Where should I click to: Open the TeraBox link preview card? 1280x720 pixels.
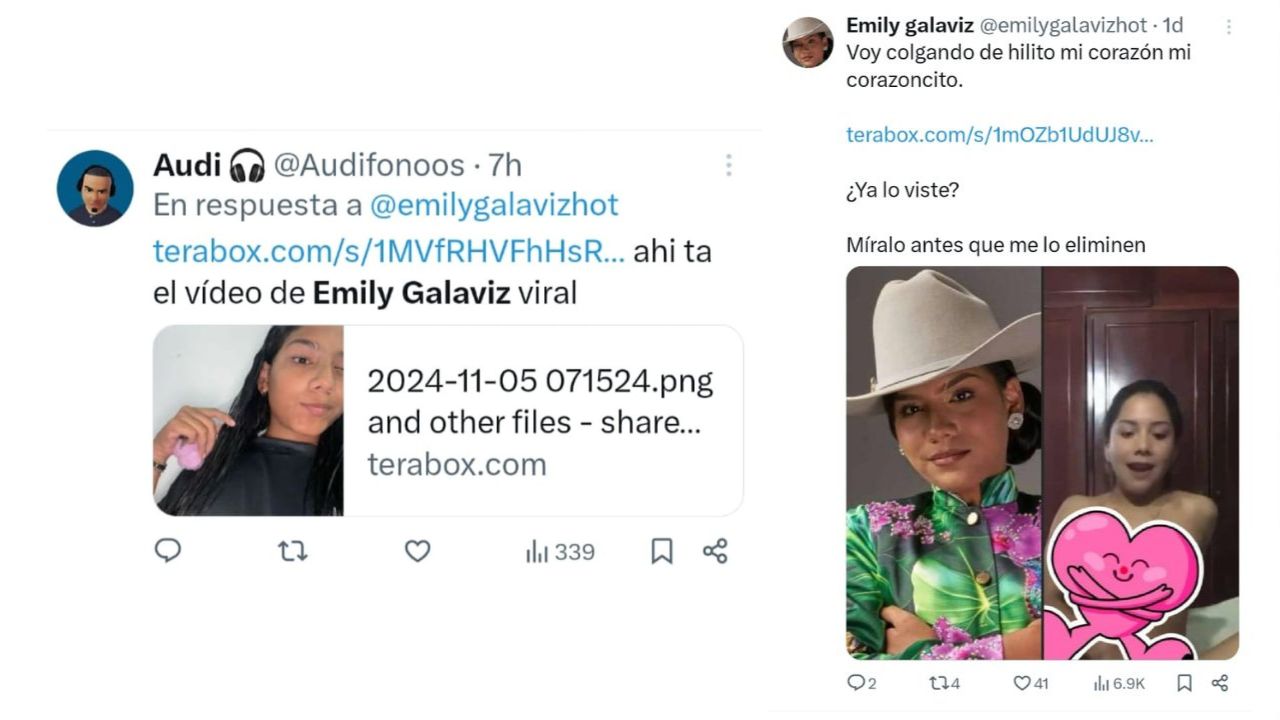(x=450, y=420)
